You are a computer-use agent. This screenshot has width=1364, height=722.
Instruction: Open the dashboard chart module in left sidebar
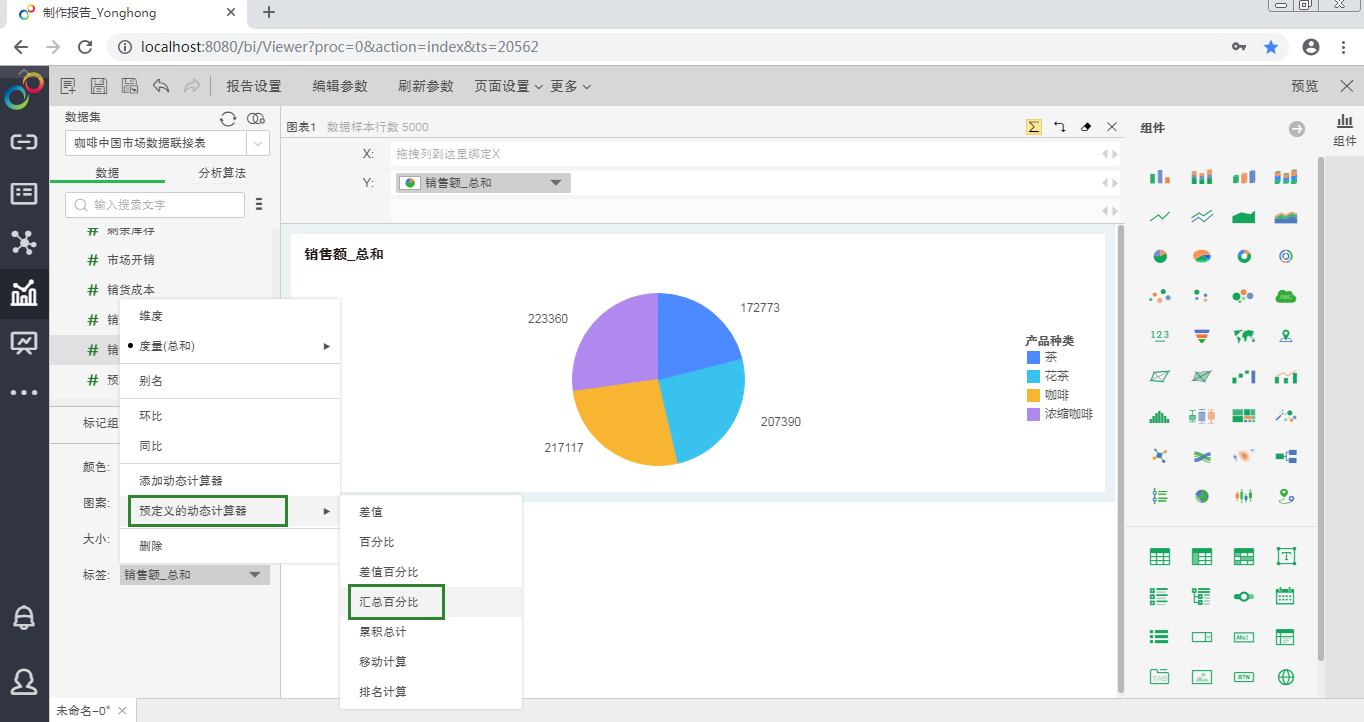tap(24, 292)
